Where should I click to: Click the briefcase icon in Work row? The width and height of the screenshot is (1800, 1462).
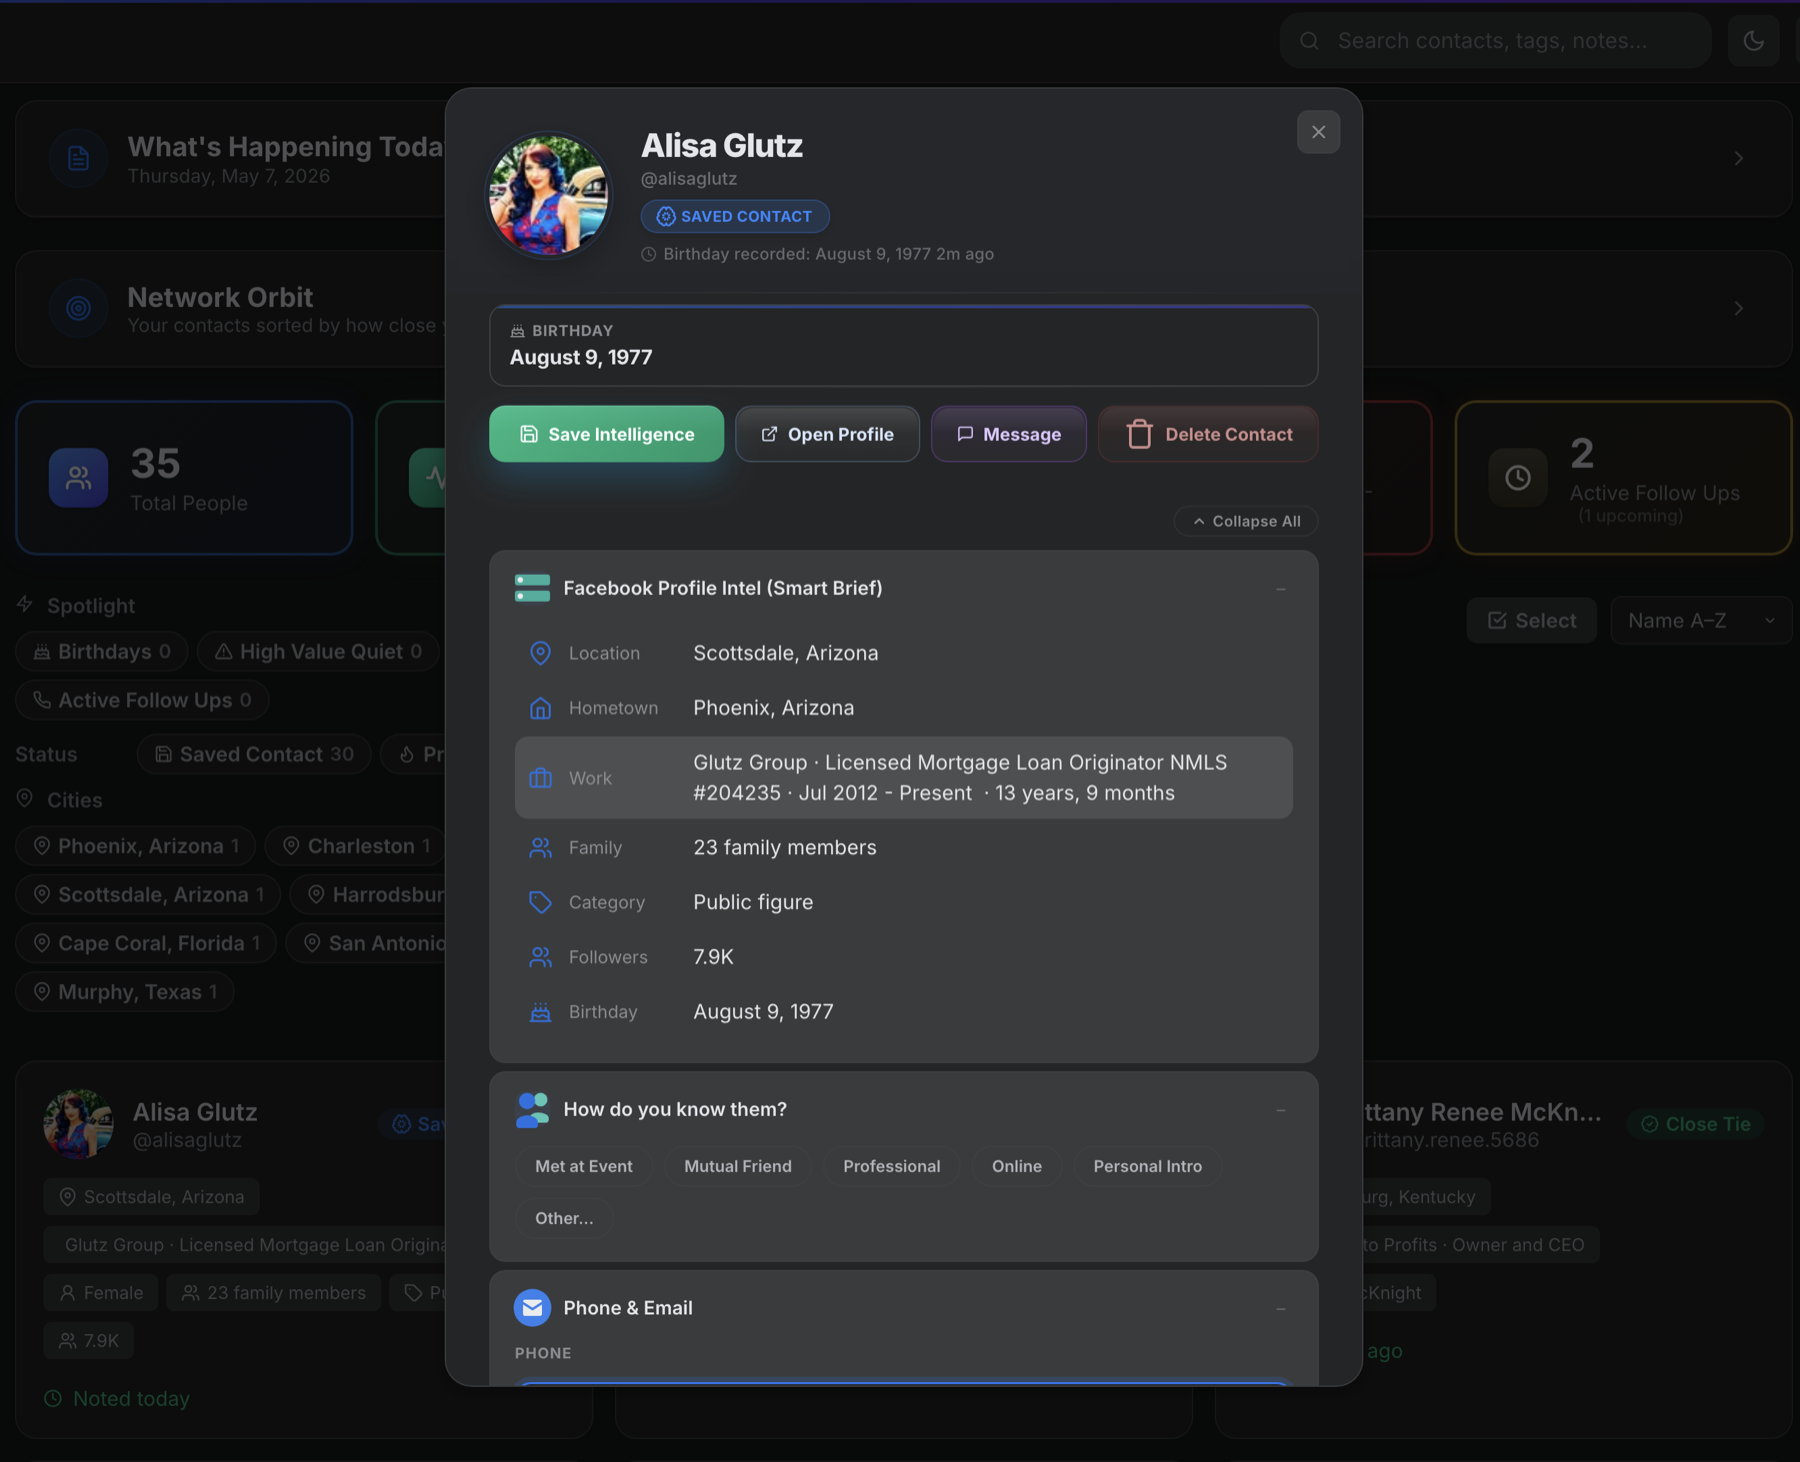[540, 778]
